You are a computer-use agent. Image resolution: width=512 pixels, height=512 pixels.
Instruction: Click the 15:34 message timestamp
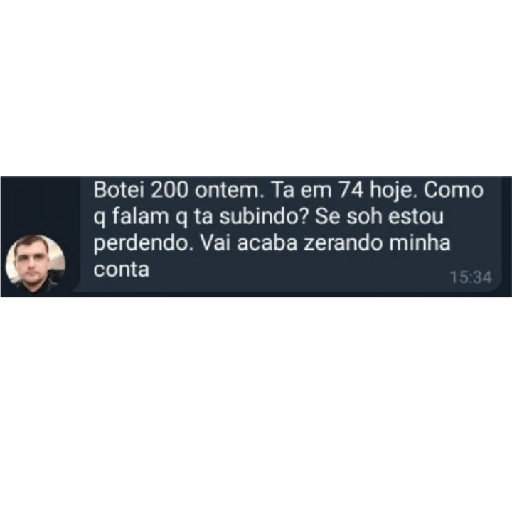click(x=471, y=277)
